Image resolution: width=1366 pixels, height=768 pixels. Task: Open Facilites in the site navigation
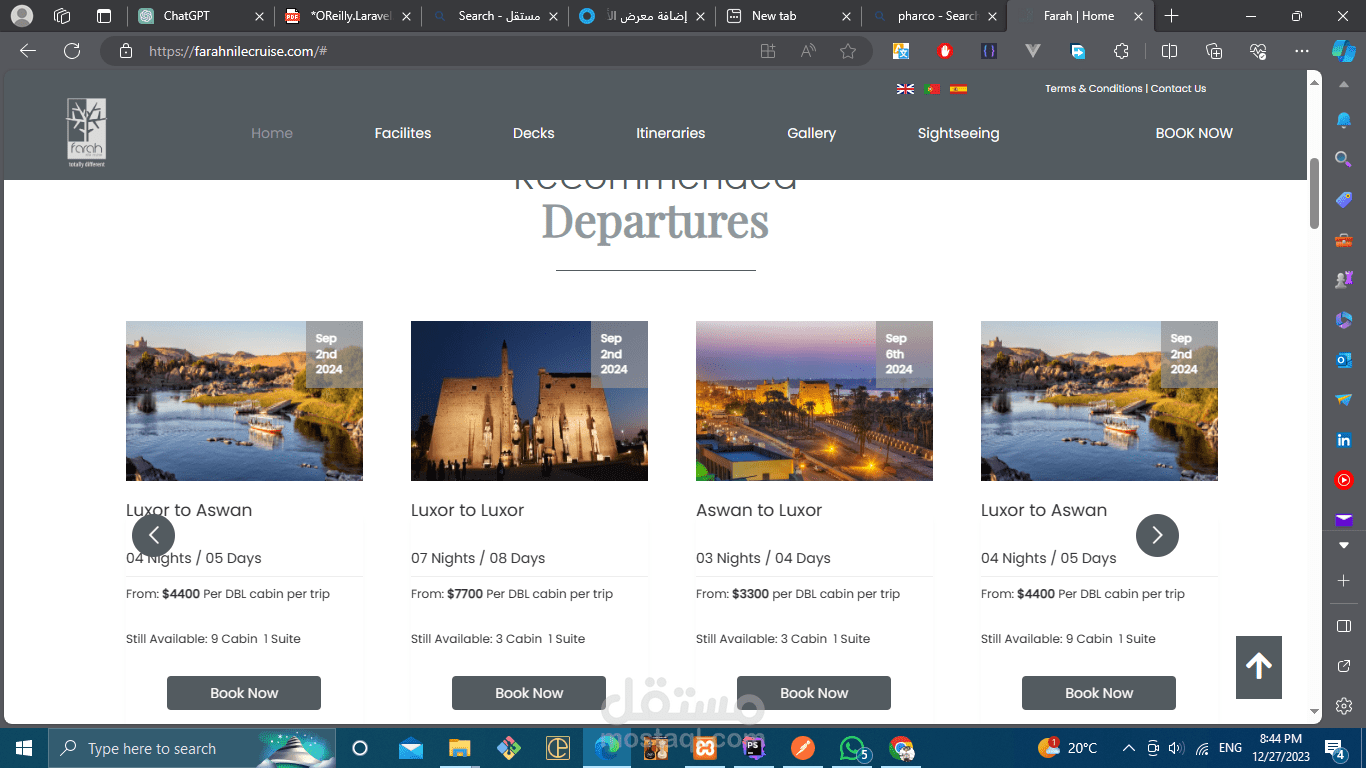(x=403, y=133)
